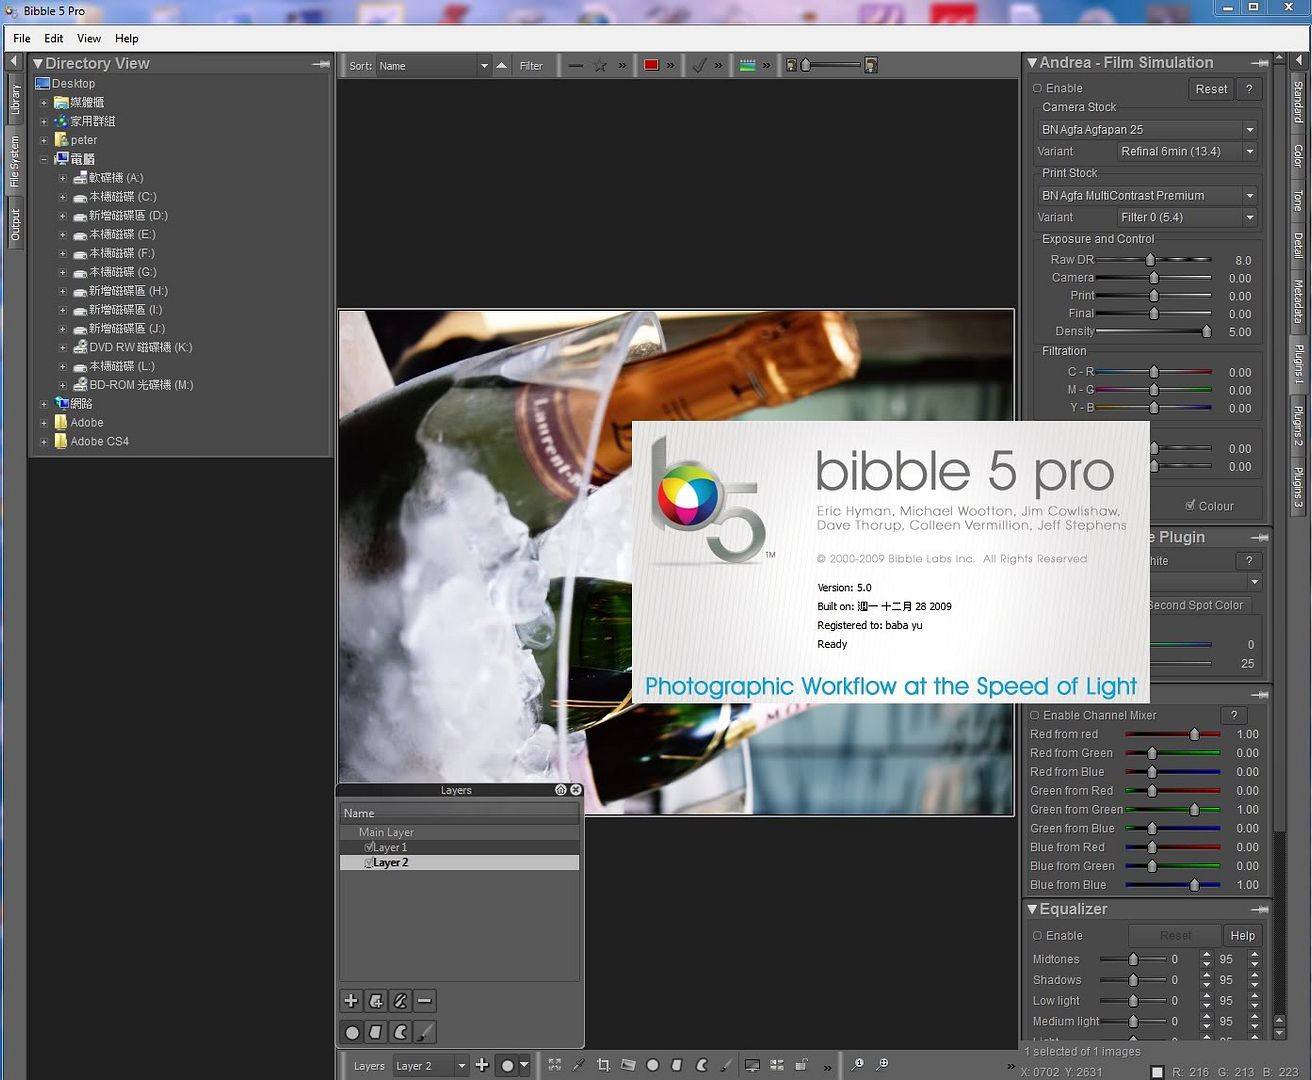Remove layer with the minus button

click(x=425, y=1001)
